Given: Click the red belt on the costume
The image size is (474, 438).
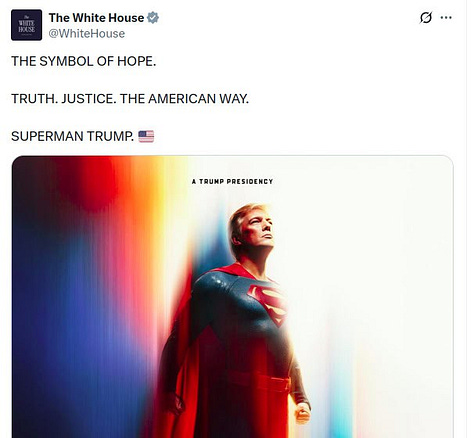Looking at the screenshot, I should point(260,380).
